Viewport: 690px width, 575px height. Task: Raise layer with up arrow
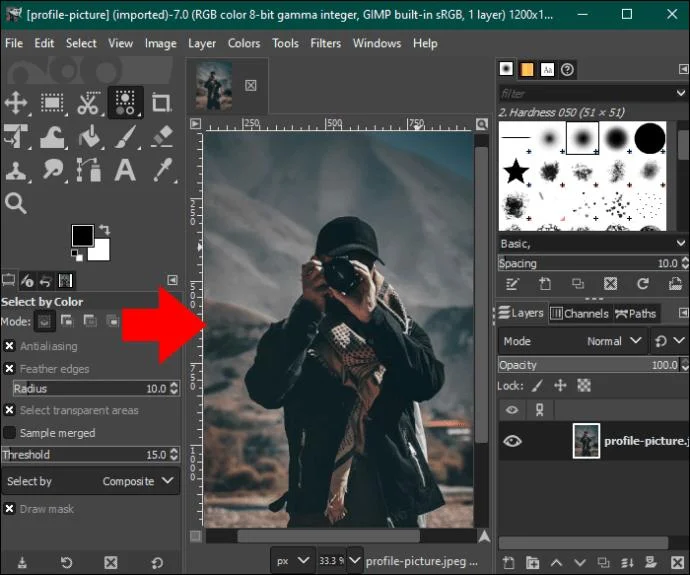click(x=556, y=562)
